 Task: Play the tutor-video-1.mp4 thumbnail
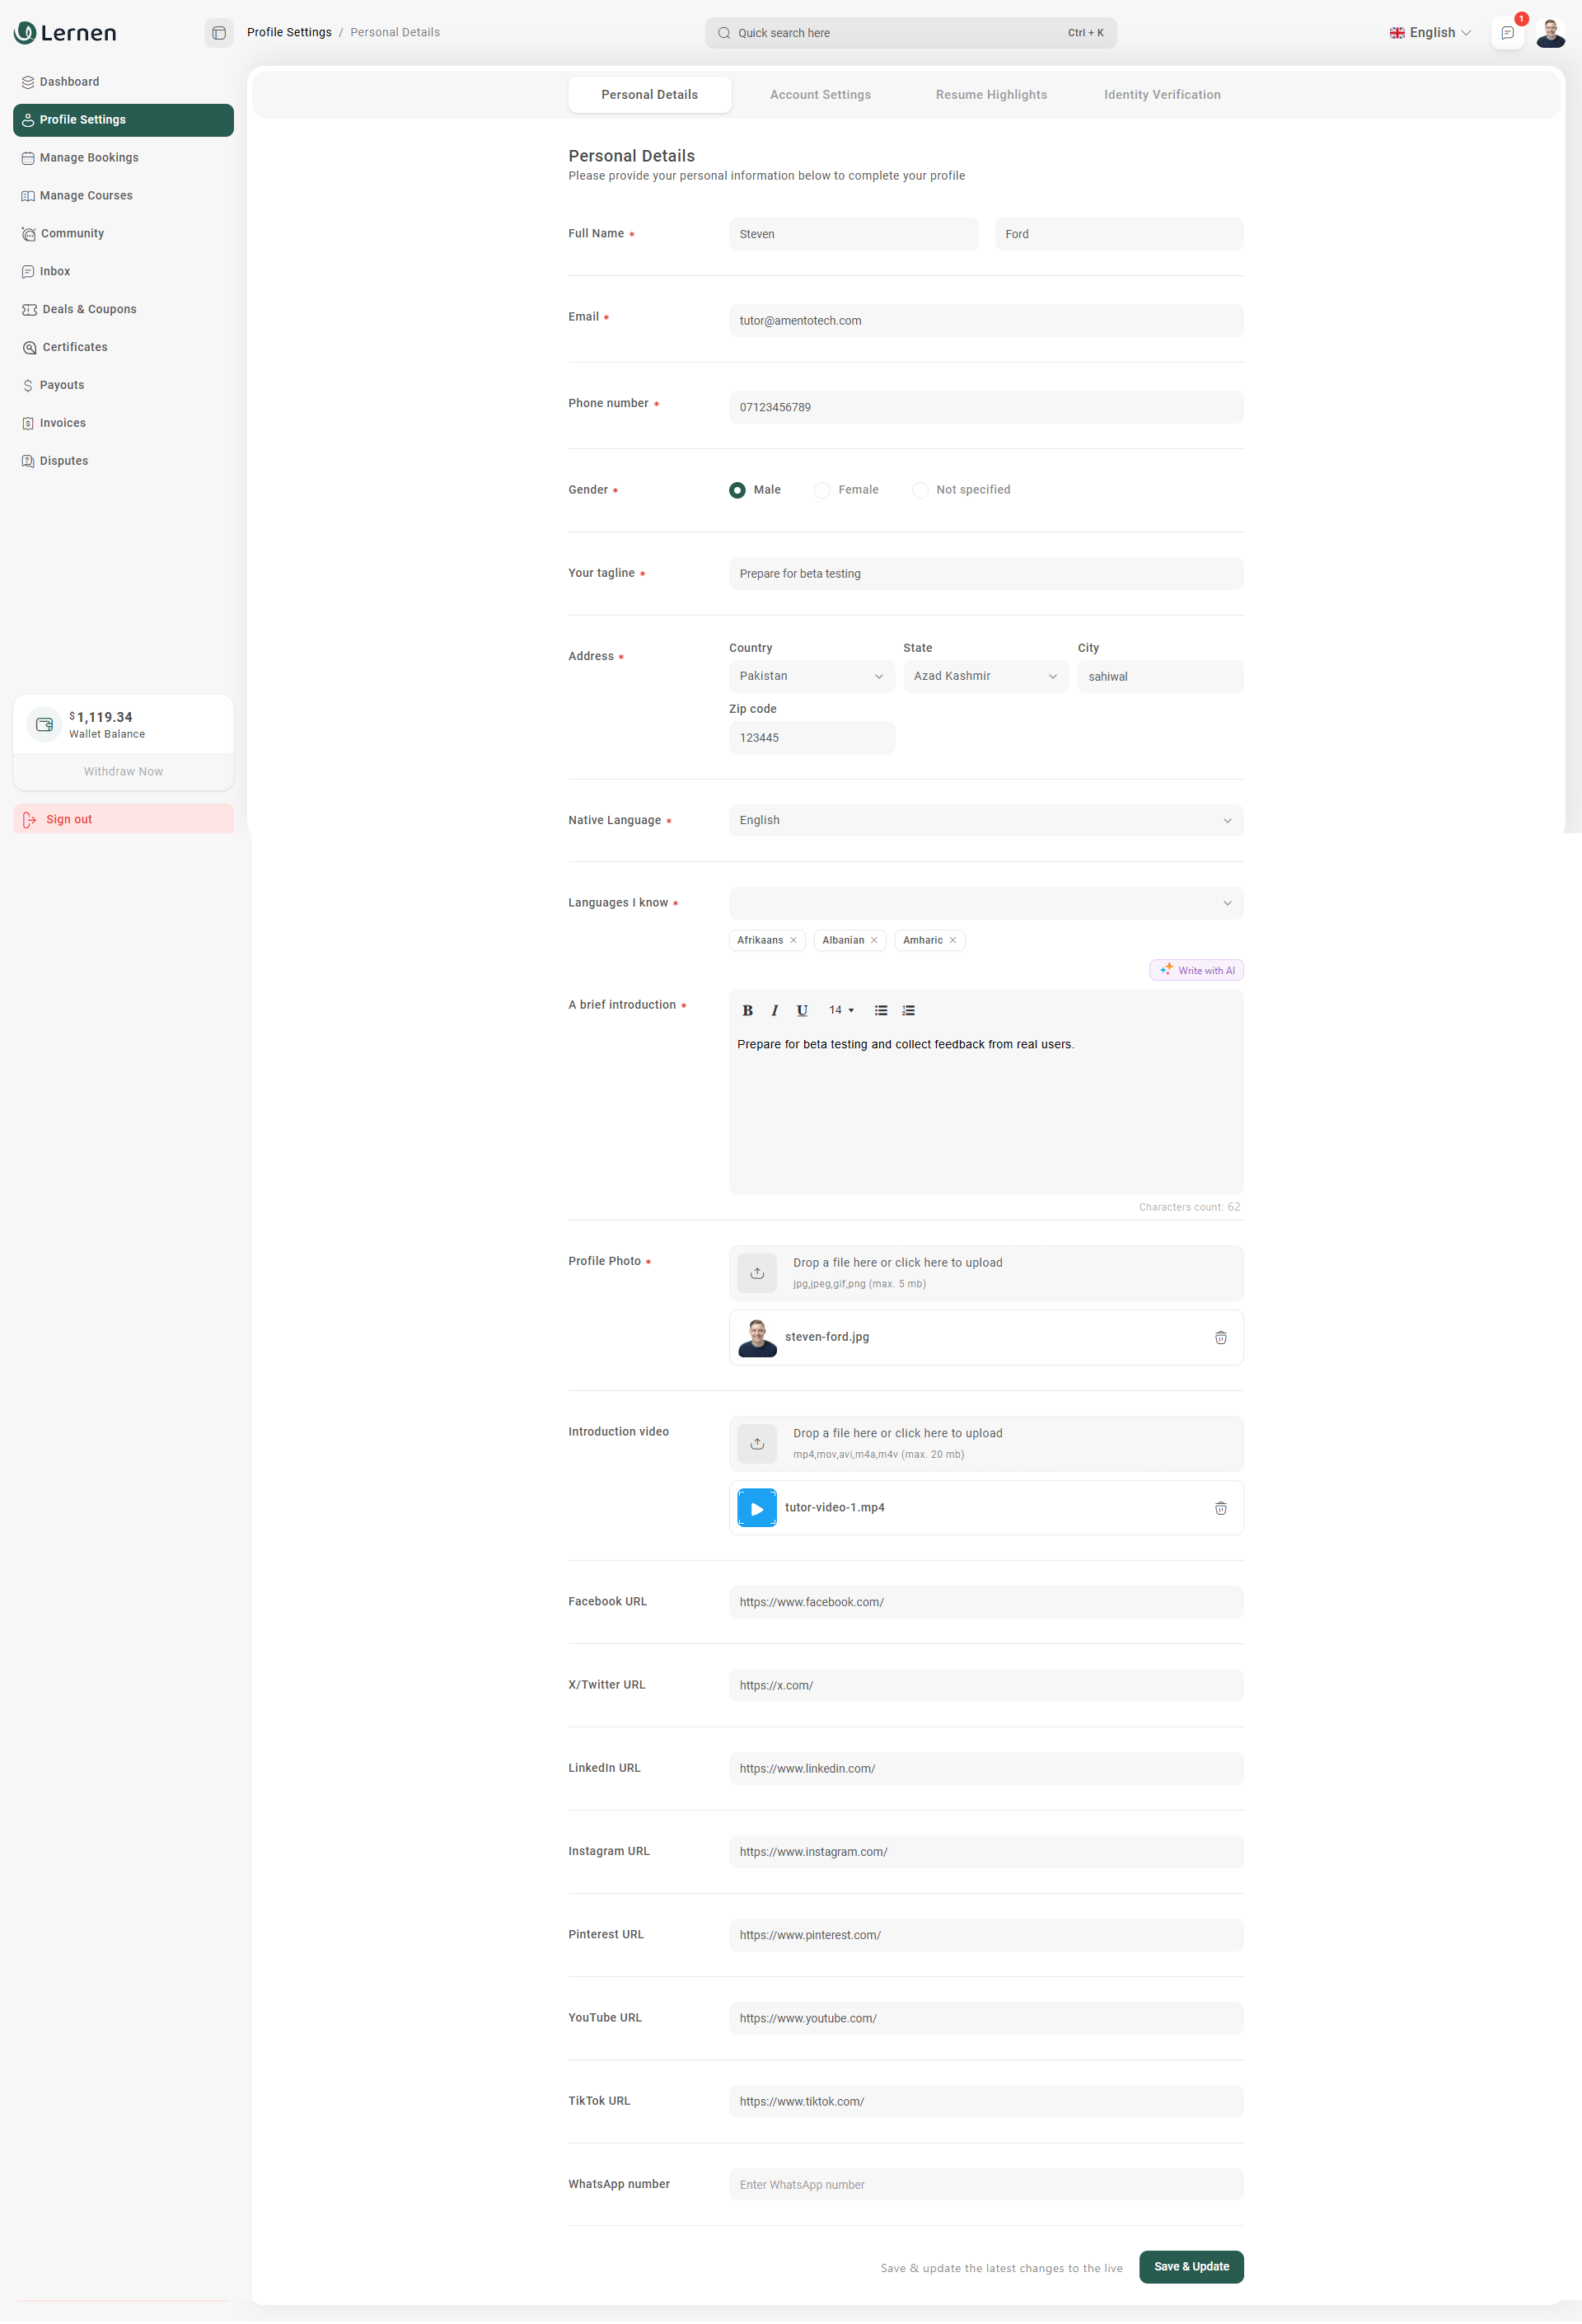[757, 1508]
